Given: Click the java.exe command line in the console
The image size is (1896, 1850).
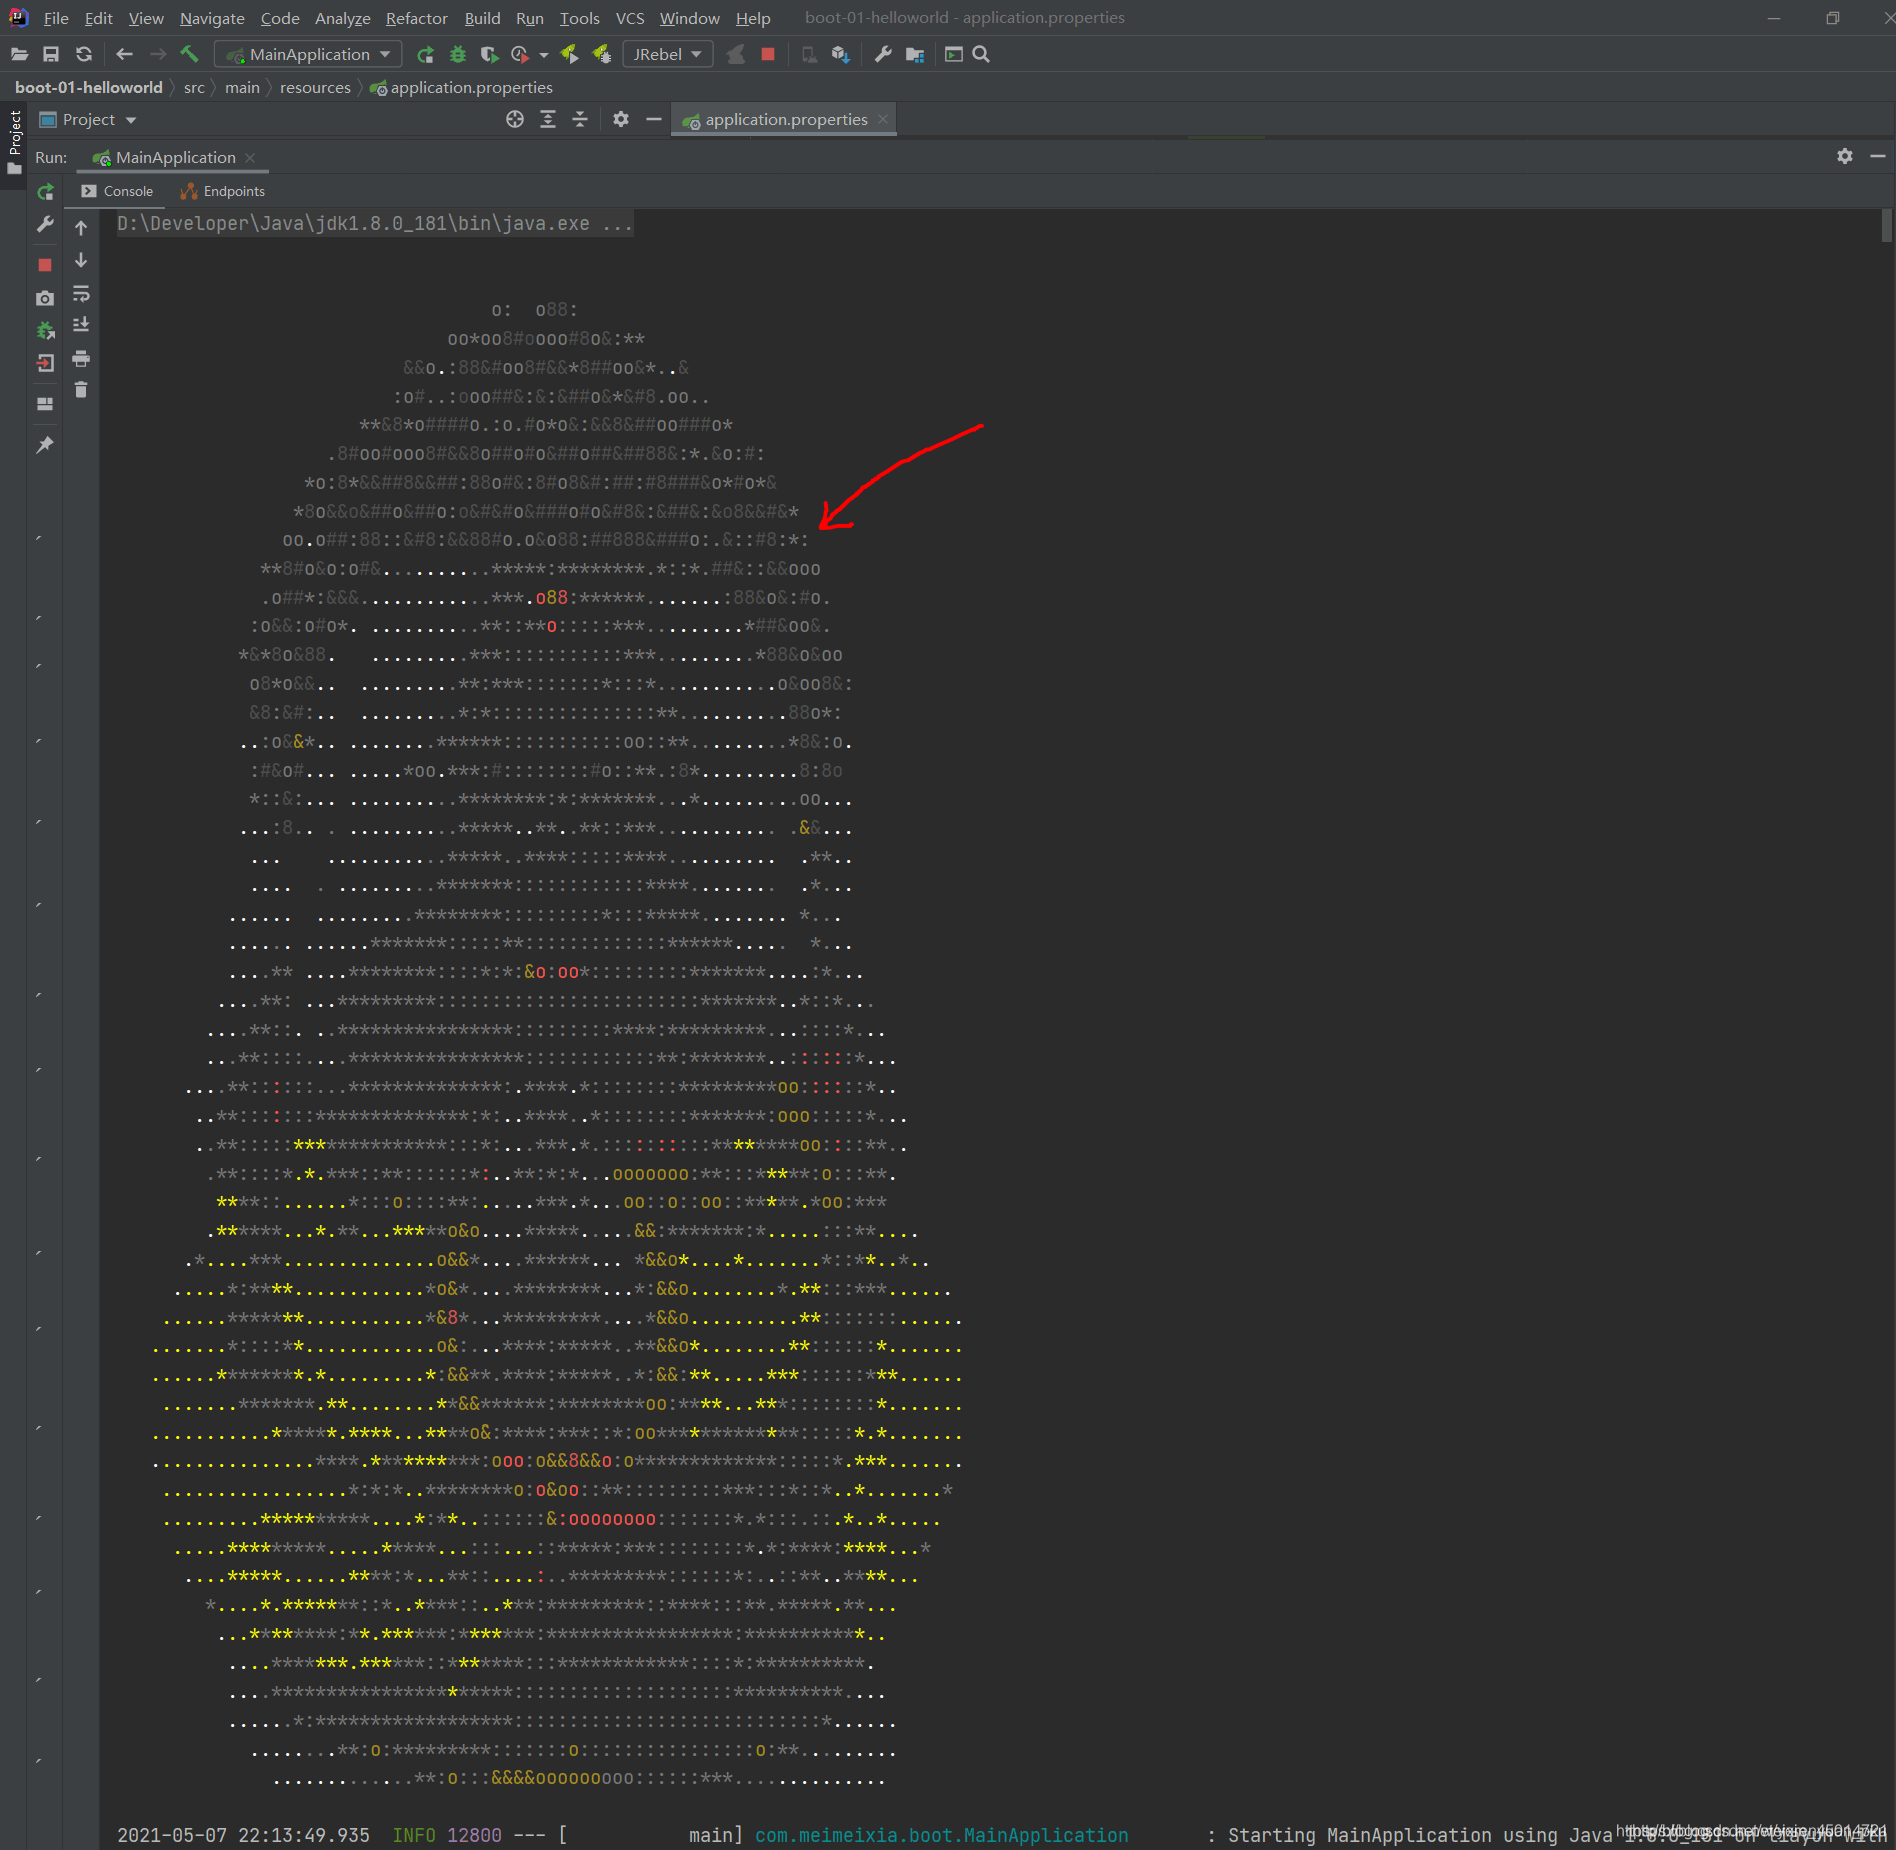Looking at the screenshot, I should click(x=375, y=223).
